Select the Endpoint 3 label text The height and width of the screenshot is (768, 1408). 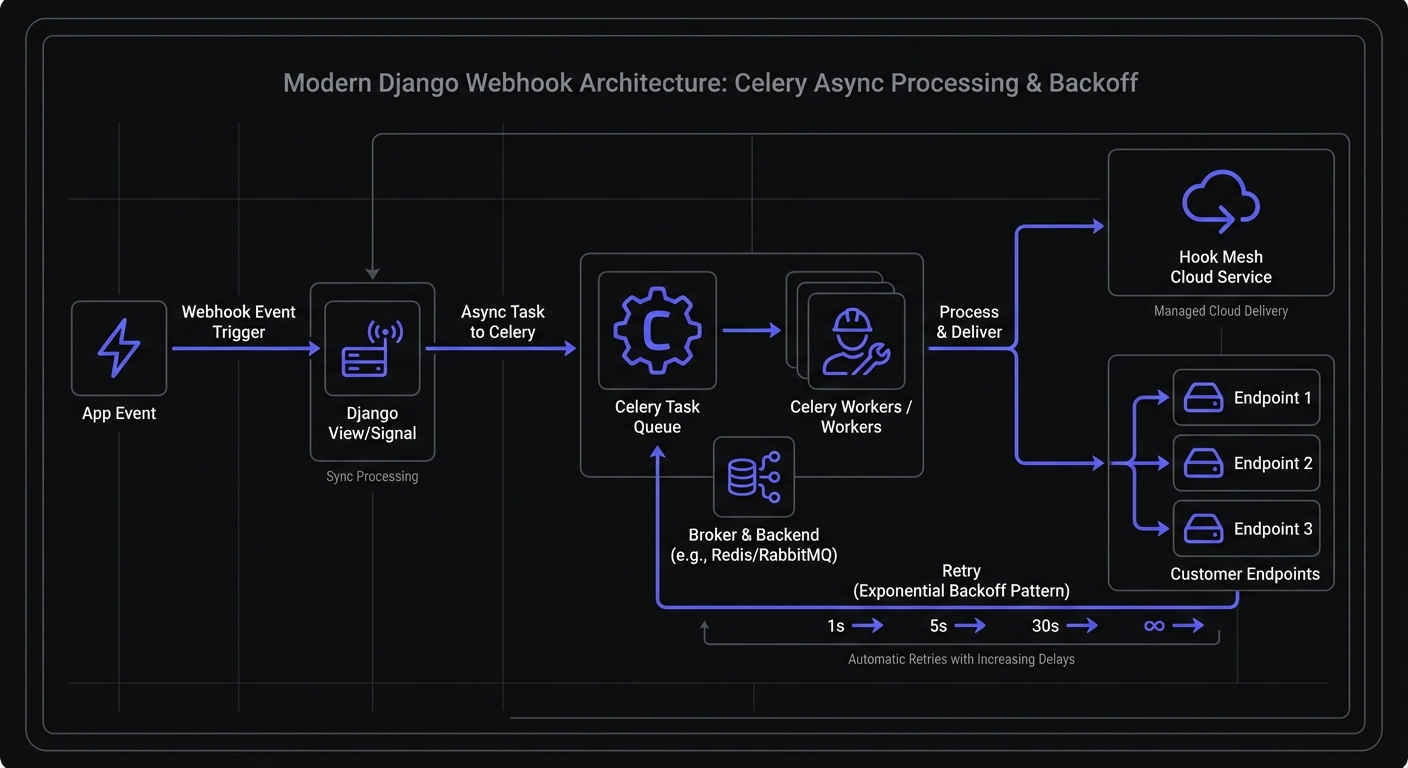click(1272, 529)
